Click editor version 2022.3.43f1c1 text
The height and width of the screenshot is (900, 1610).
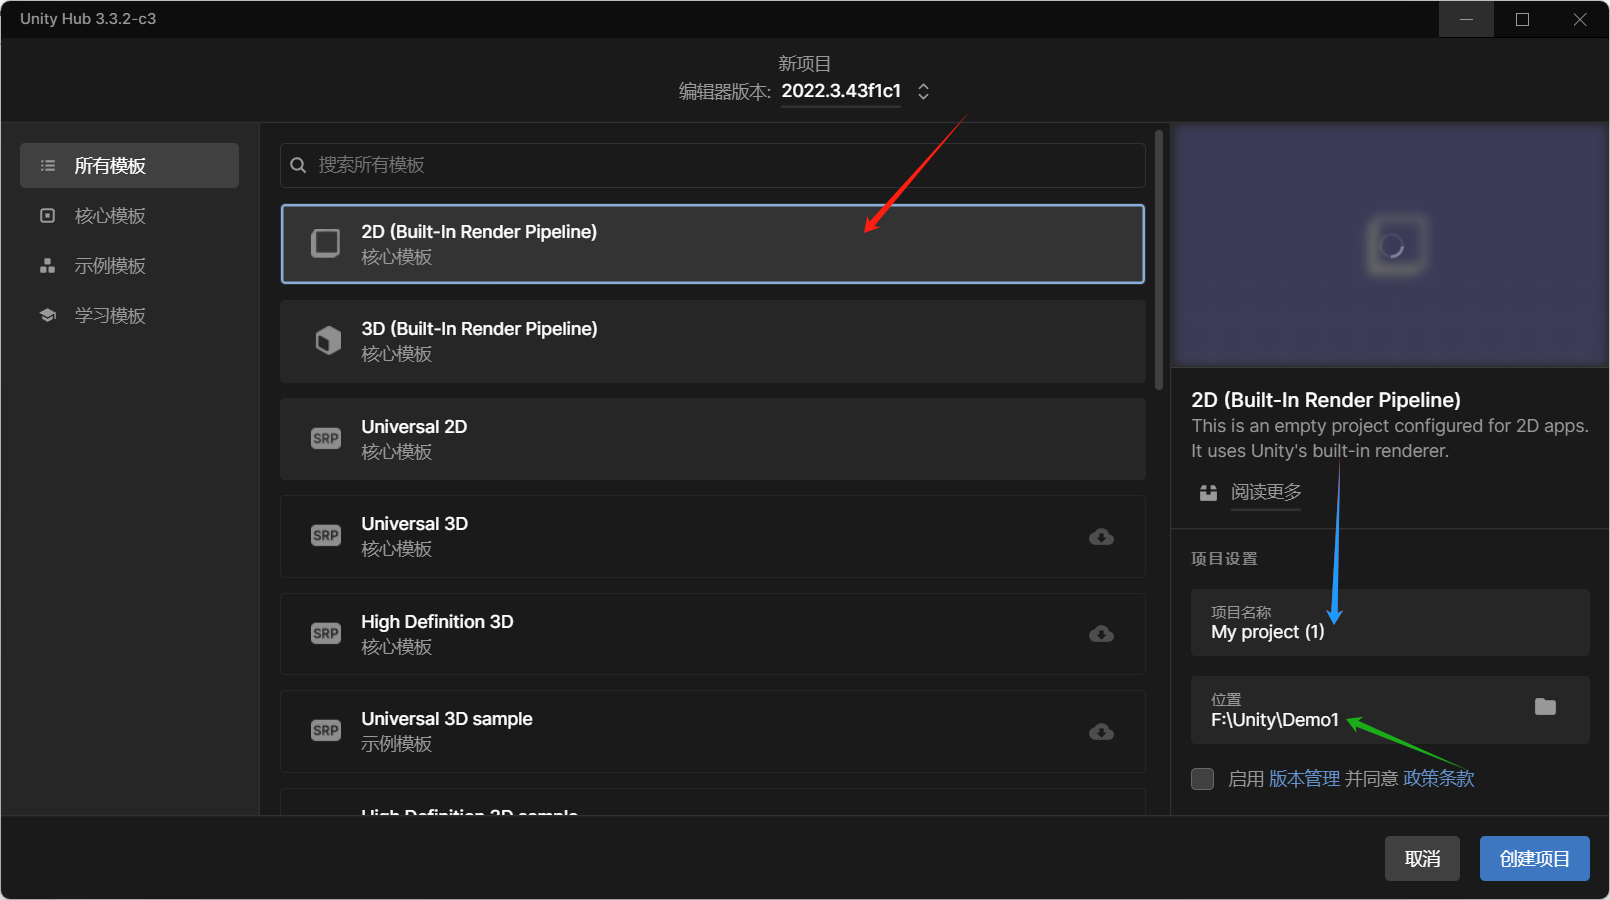[841, 91]
